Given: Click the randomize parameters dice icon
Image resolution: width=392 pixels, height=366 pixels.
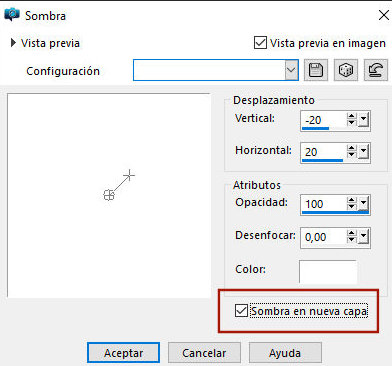Looking at the screenshot, I should (x=346, y=70).
